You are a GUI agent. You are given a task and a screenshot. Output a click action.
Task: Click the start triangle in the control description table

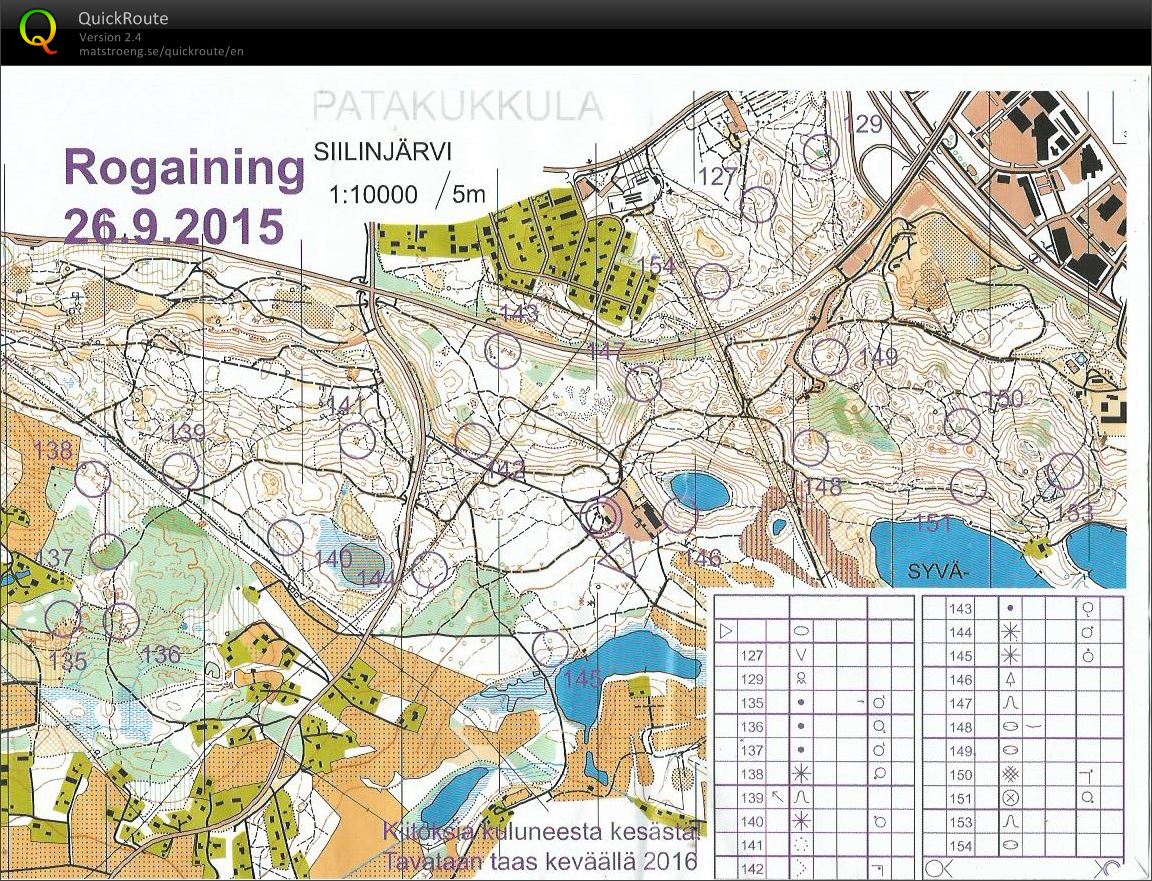point(727,631)
